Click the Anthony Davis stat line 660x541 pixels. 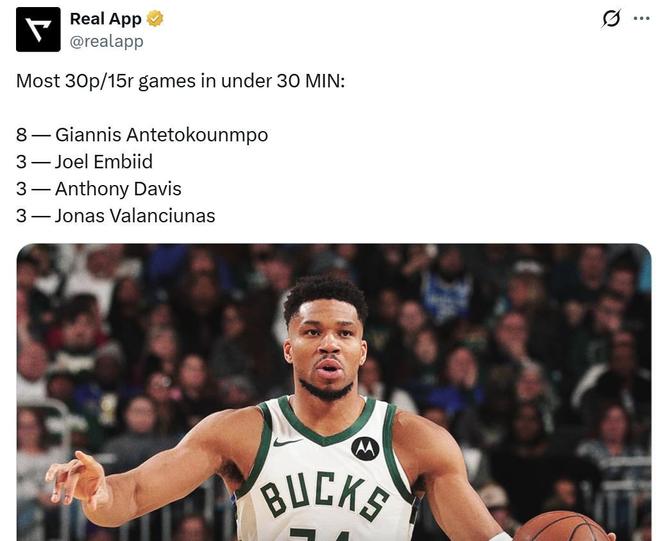98,189
